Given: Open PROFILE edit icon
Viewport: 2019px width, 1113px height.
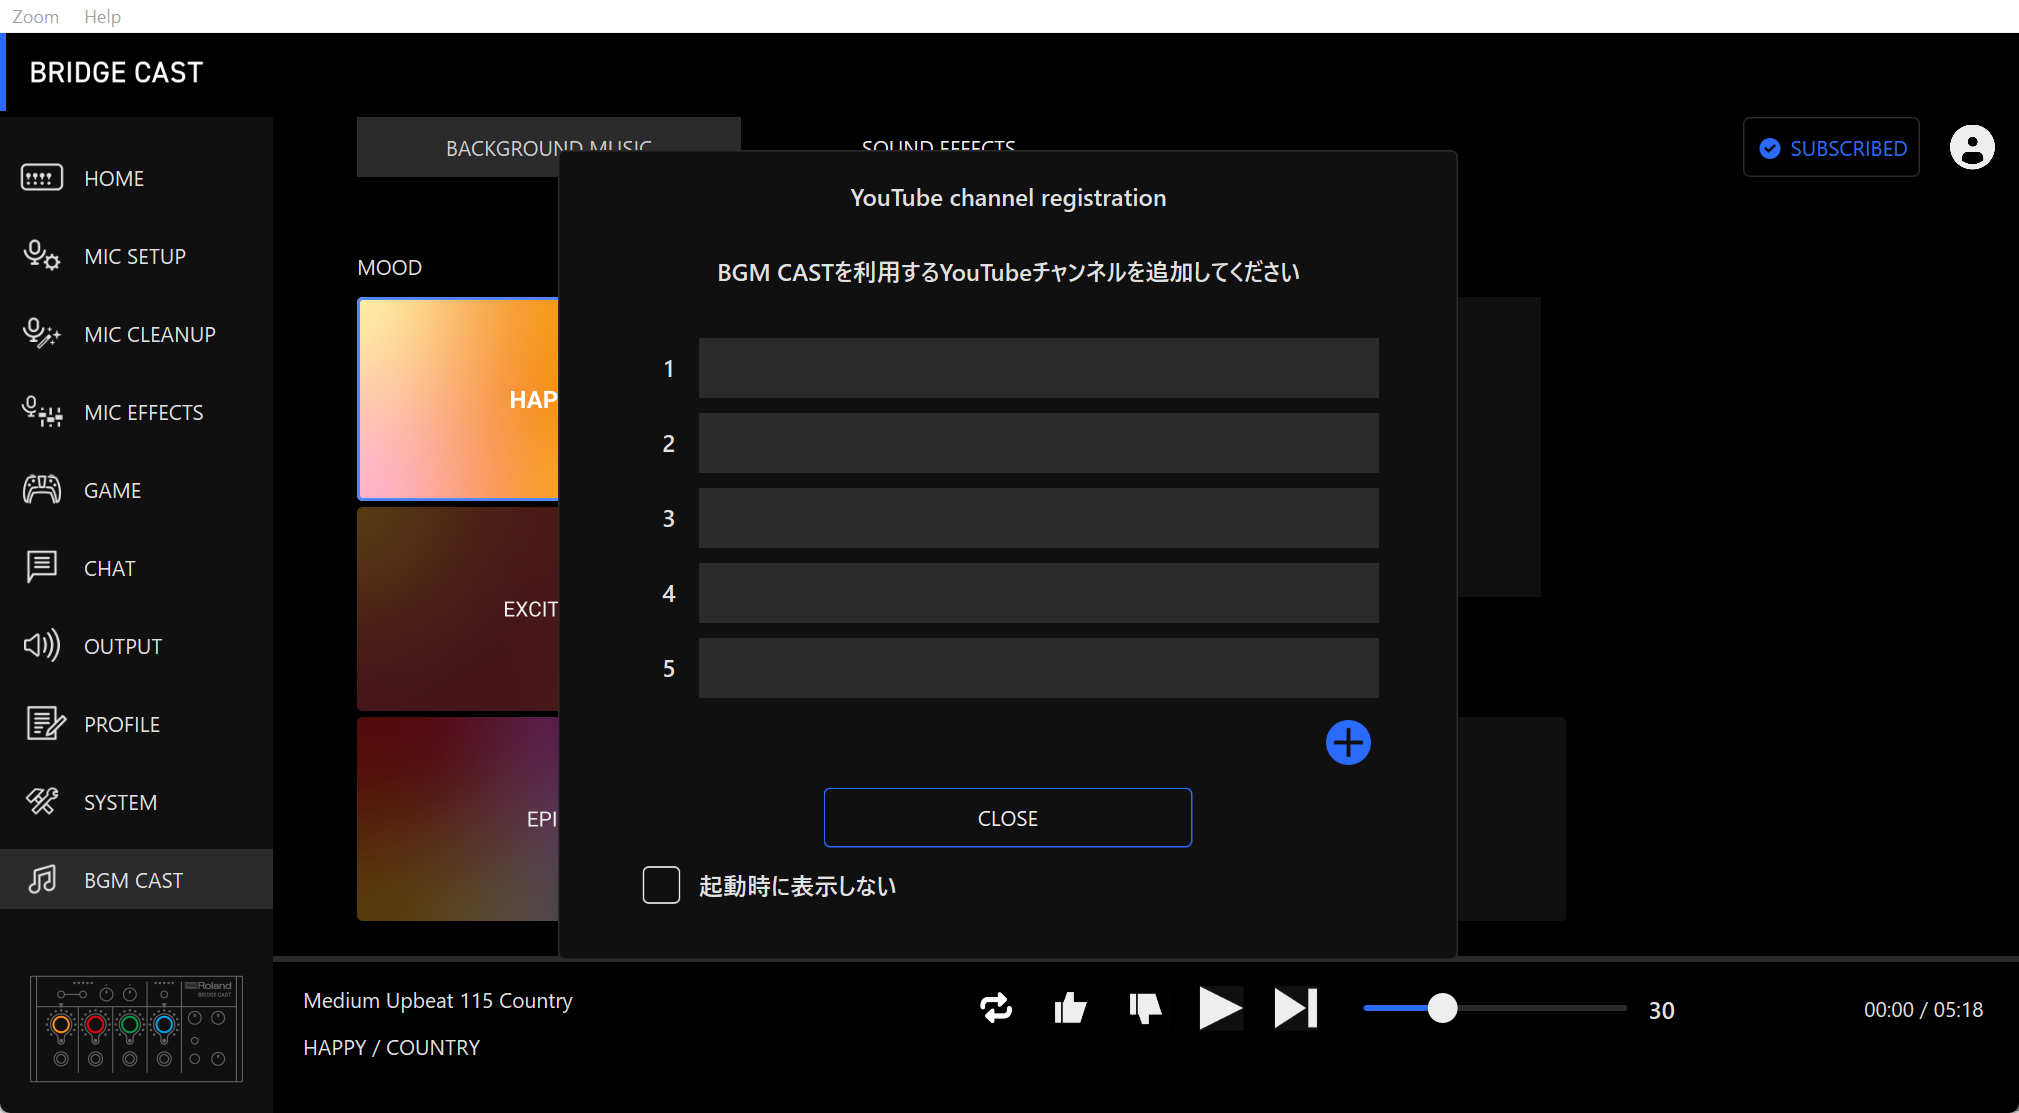Looking at the screenshot, I should [45, 724].
